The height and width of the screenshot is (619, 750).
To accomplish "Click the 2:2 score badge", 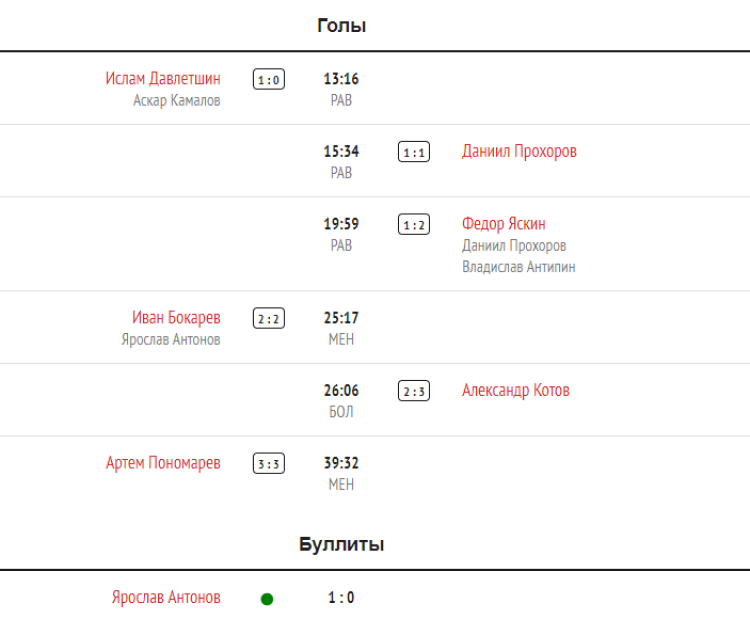I will pos(268,319).
